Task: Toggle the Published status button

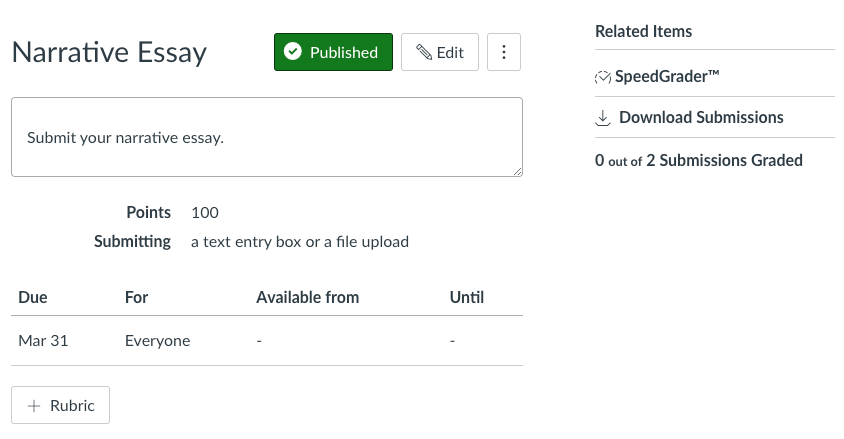Action: (333, 52)
